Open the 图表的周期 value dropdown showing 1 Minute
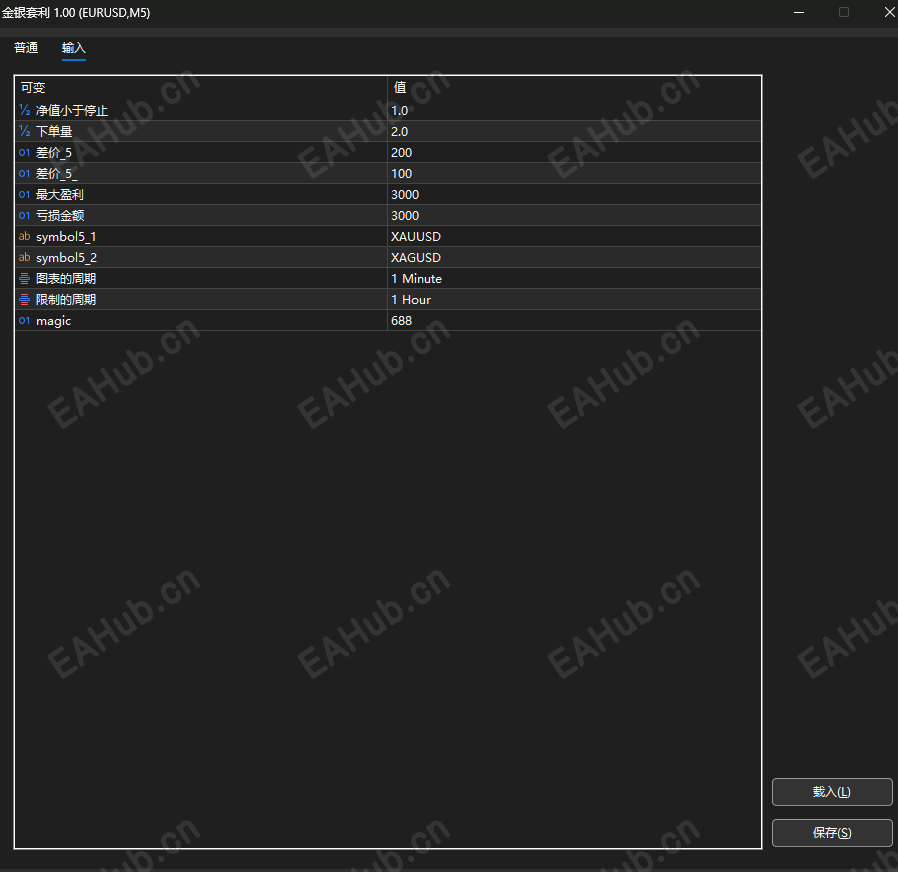 click(x=574, y=279)
